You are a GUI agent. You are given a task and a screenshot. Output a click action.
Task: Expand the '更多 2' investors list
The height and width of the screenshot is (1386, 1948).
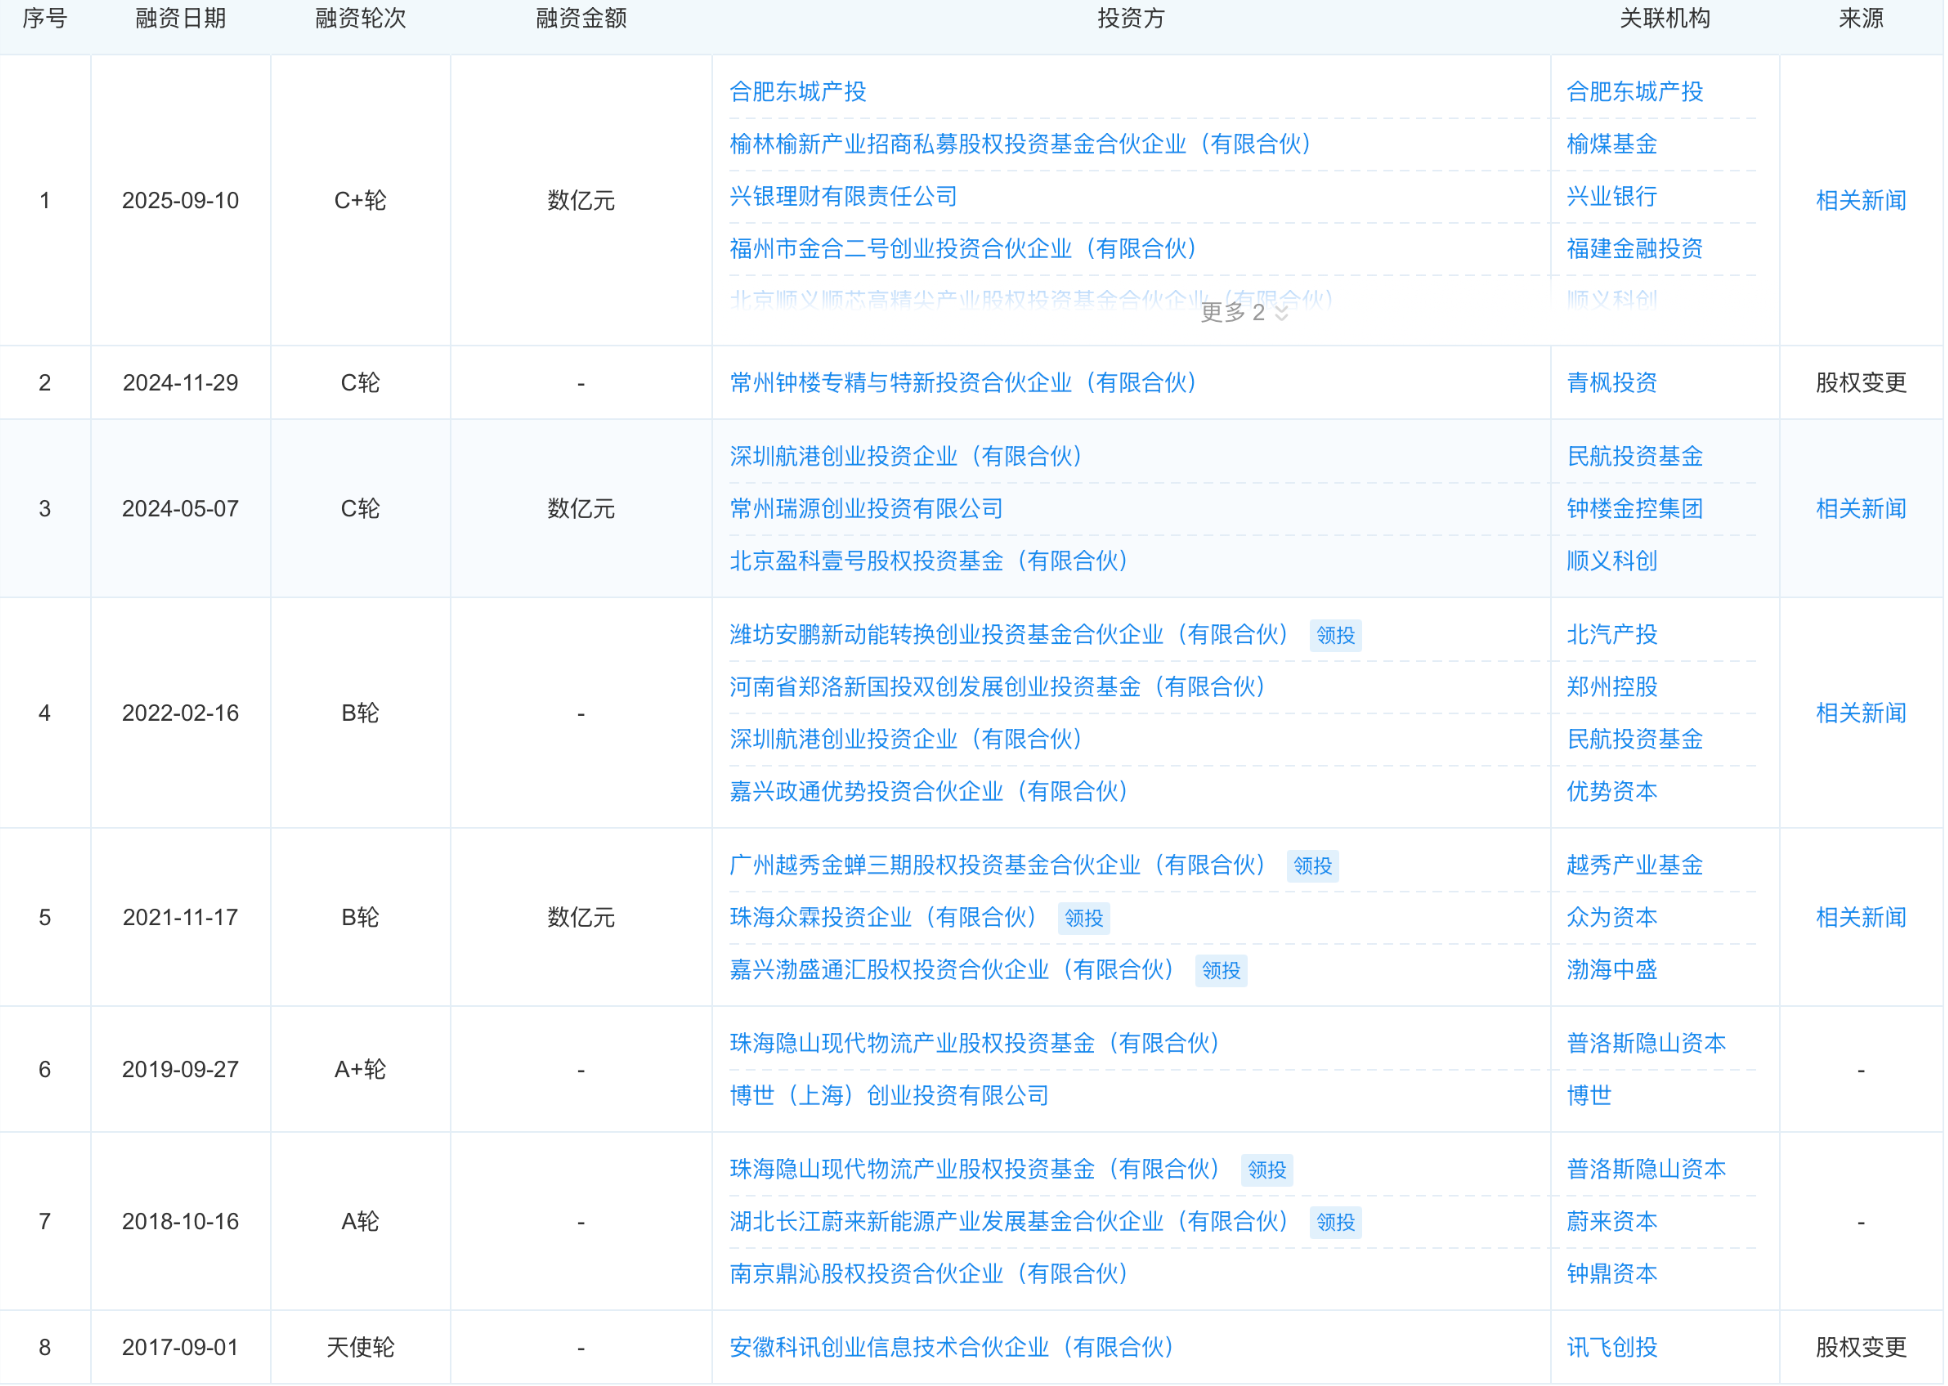pos(1243,313)
